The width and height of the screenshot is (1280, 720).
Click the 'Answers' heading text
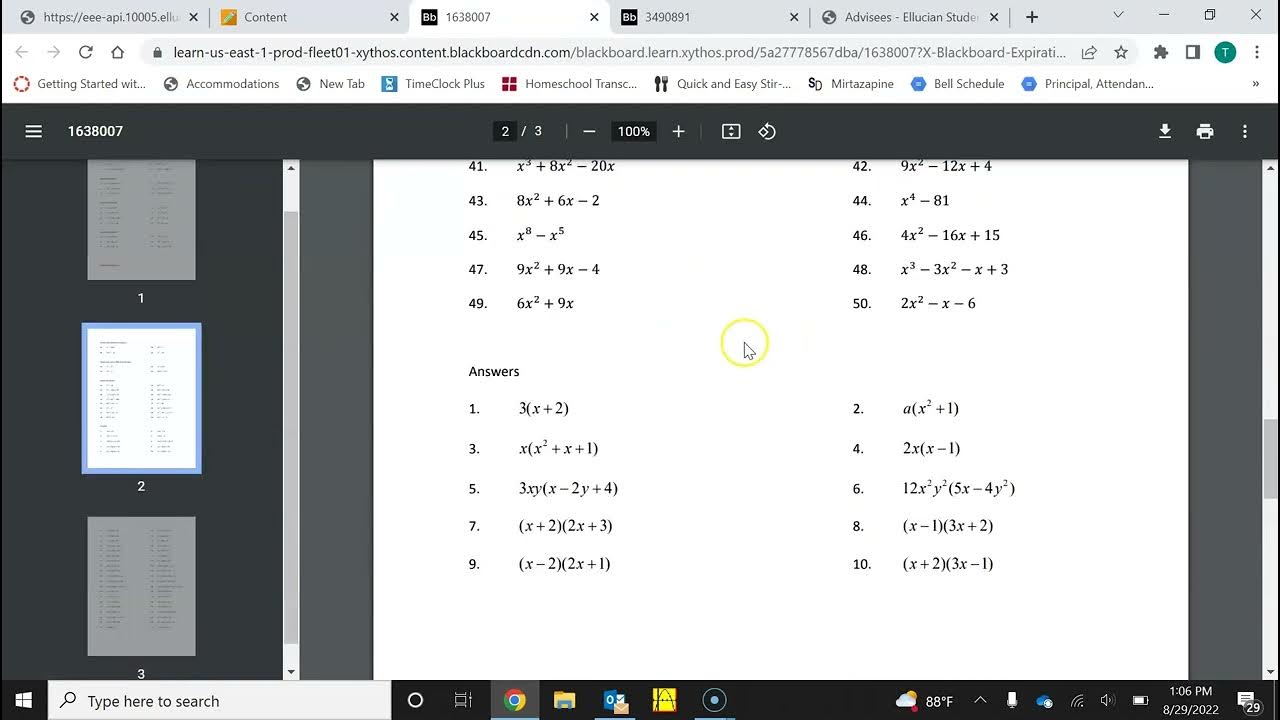494,371
